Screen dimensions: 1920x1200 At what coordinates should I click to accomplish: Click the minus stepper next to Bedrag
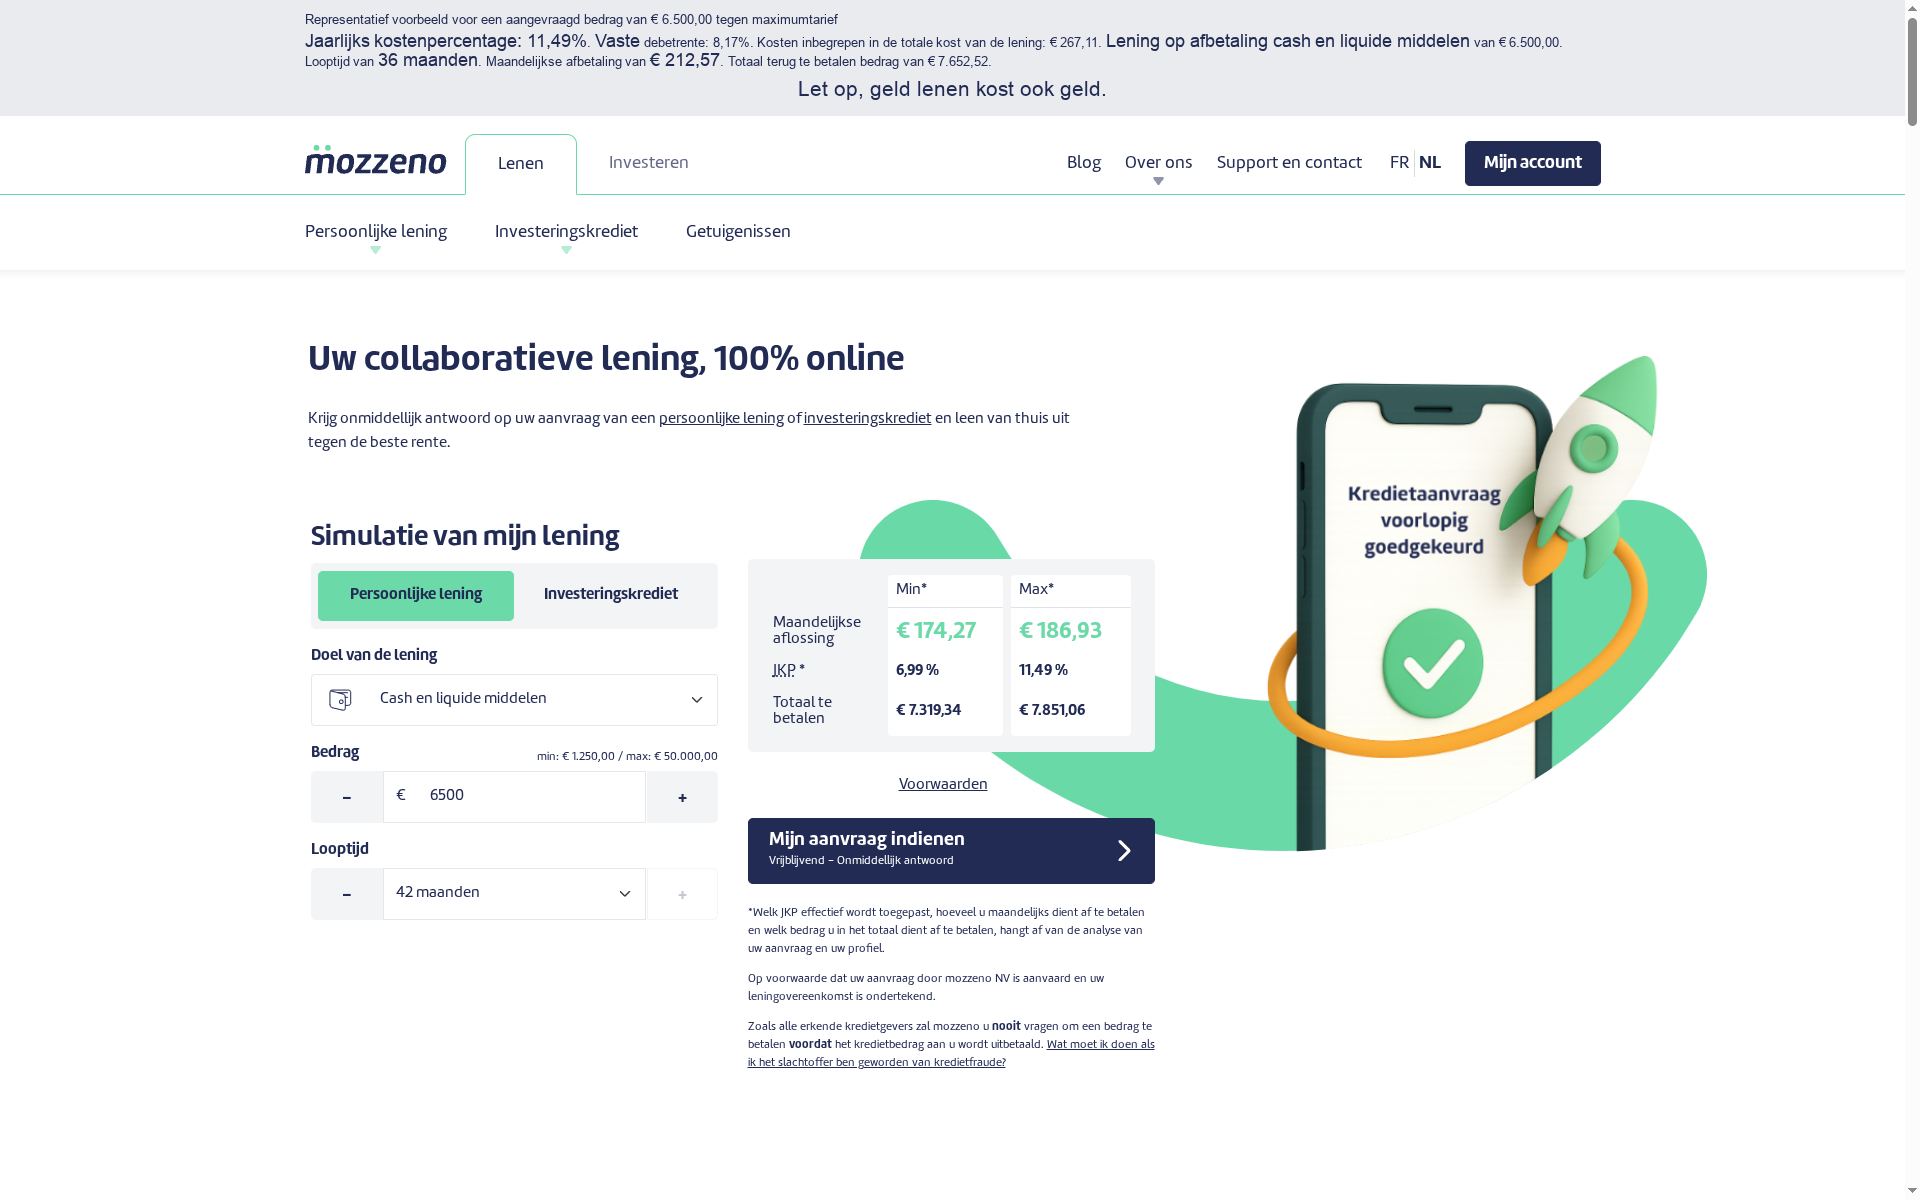pyautogui.click(x=347, y=796)
